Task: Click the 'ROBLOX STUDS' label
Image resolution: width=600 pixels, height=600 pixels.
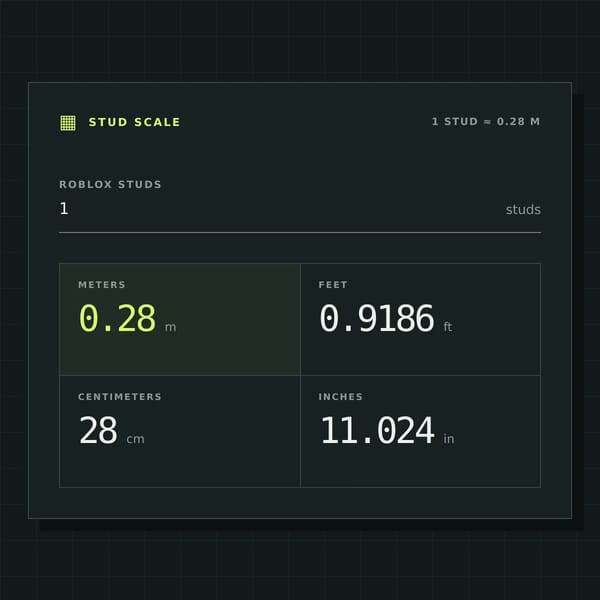Action: [110, 184]
